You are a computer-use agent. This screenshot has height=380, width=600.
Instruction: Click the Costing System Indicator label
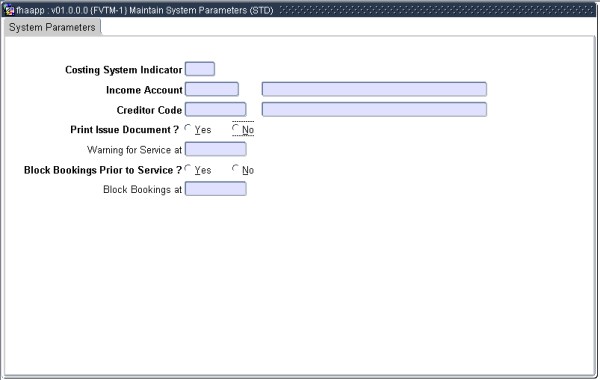124,70
